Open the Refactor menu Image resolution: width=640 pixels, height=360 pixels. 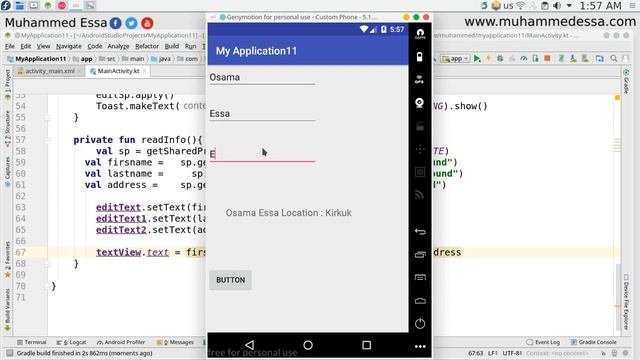[x=147, y=47]
